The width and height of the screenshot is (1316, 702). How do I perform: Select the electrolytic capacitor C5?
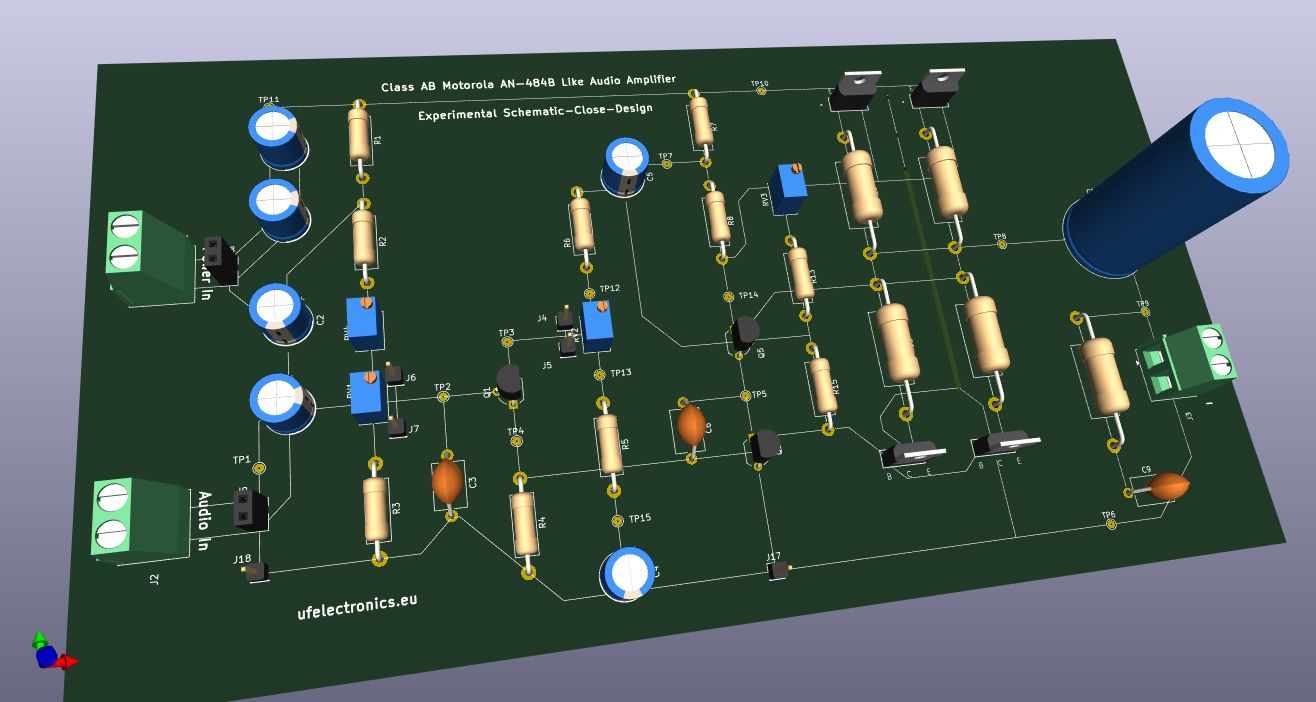627,166
